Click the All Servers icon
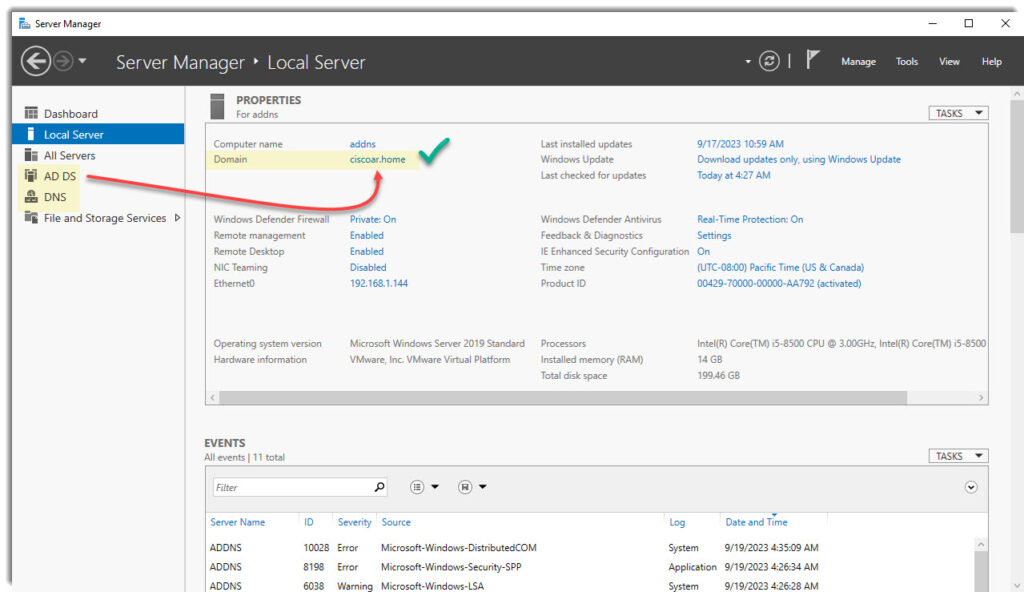The width and height of the screenshot is (1024, 592). [x=31, y=155]
